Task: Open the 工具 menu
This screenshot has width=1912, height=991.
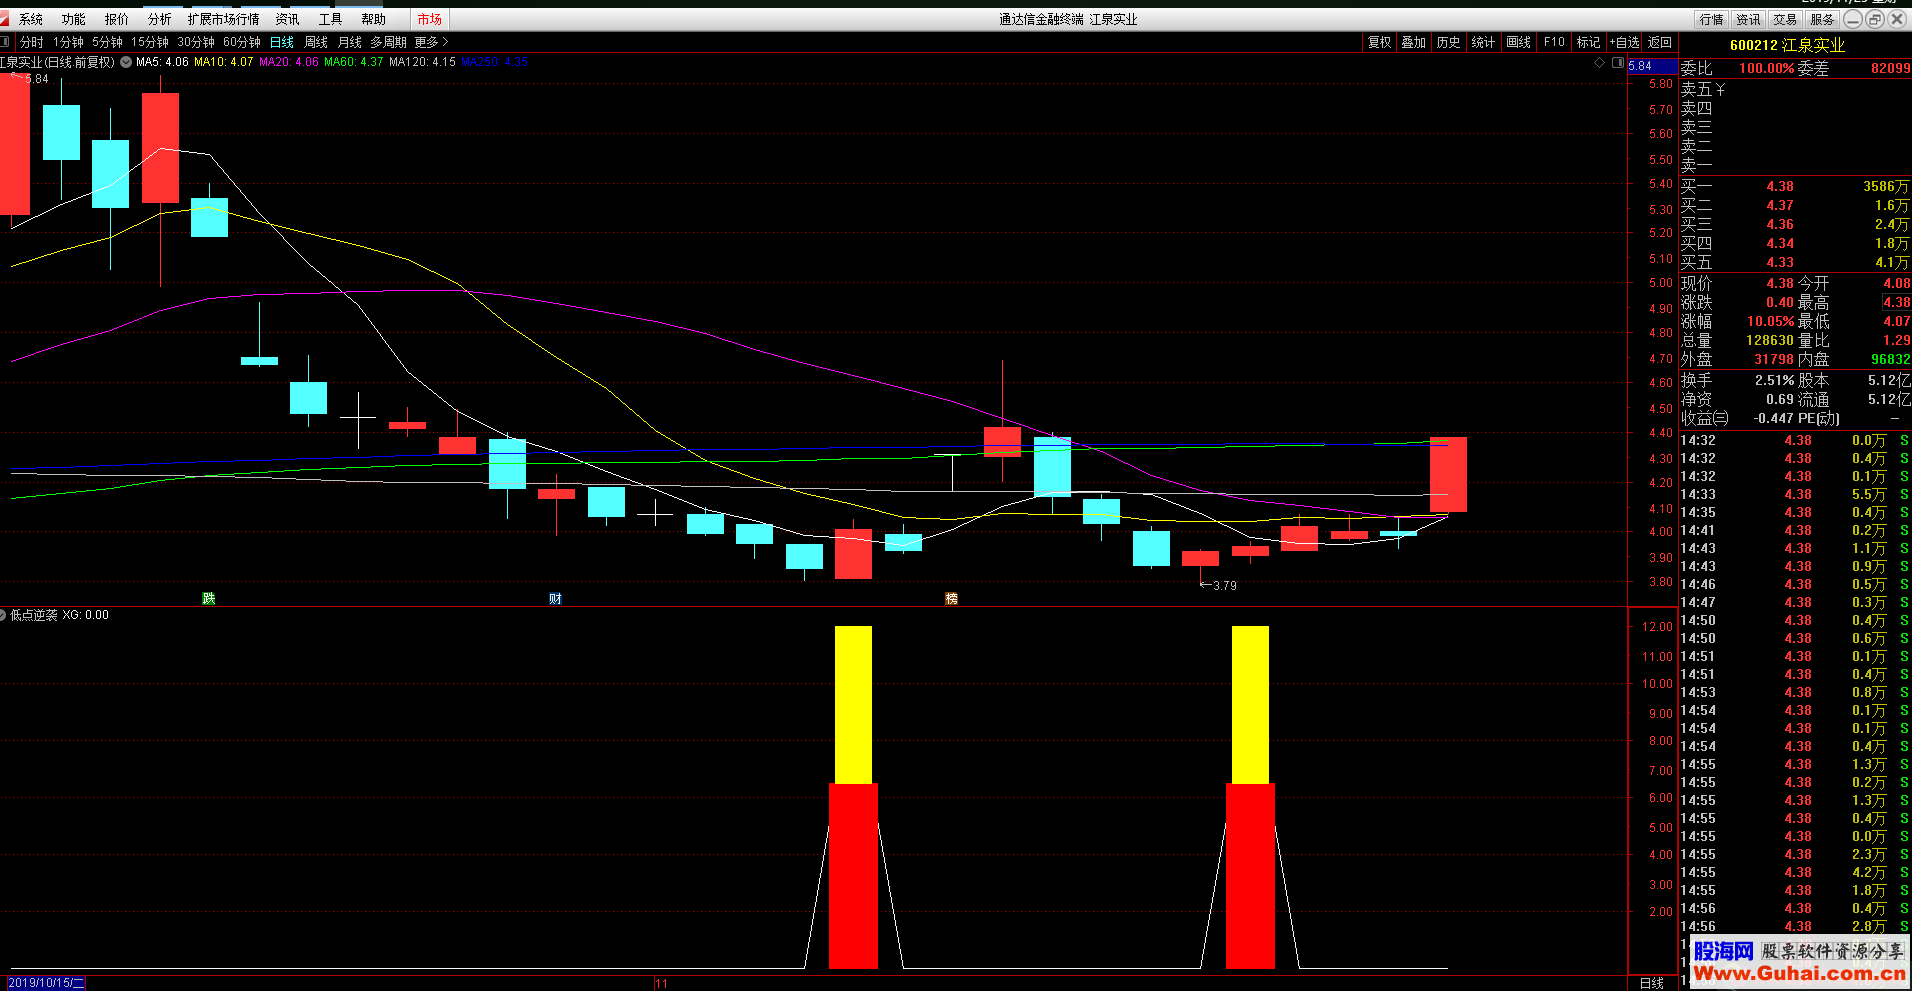Action: [330, 19]
